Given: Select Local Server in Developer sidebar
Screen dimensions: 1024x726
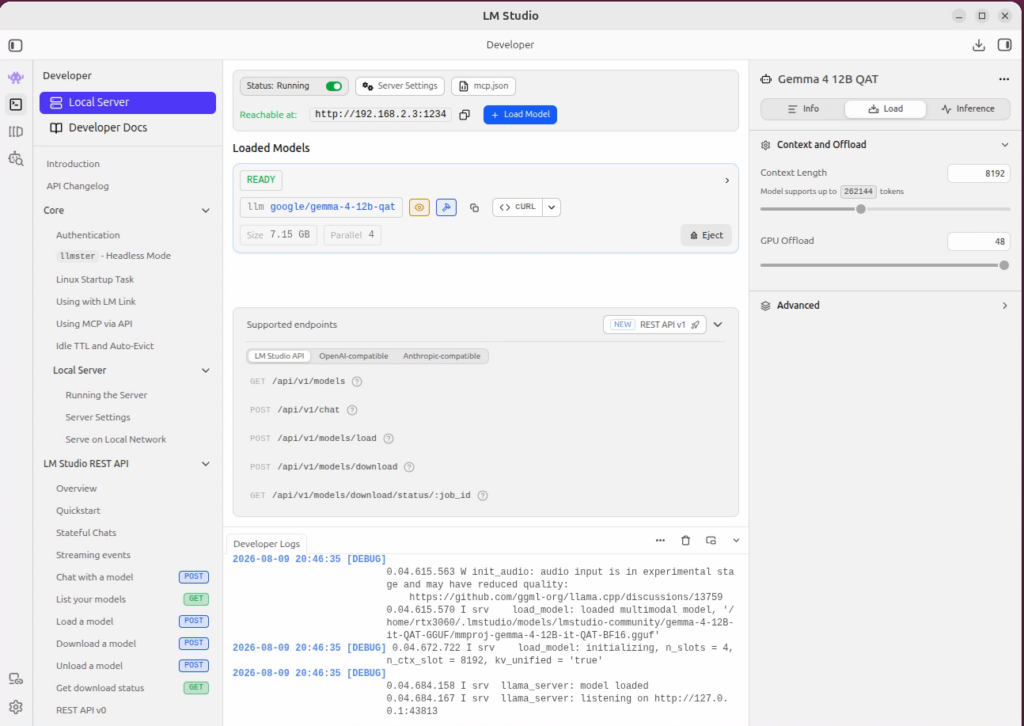Looking at the screenshot, I should click(127, 103).
